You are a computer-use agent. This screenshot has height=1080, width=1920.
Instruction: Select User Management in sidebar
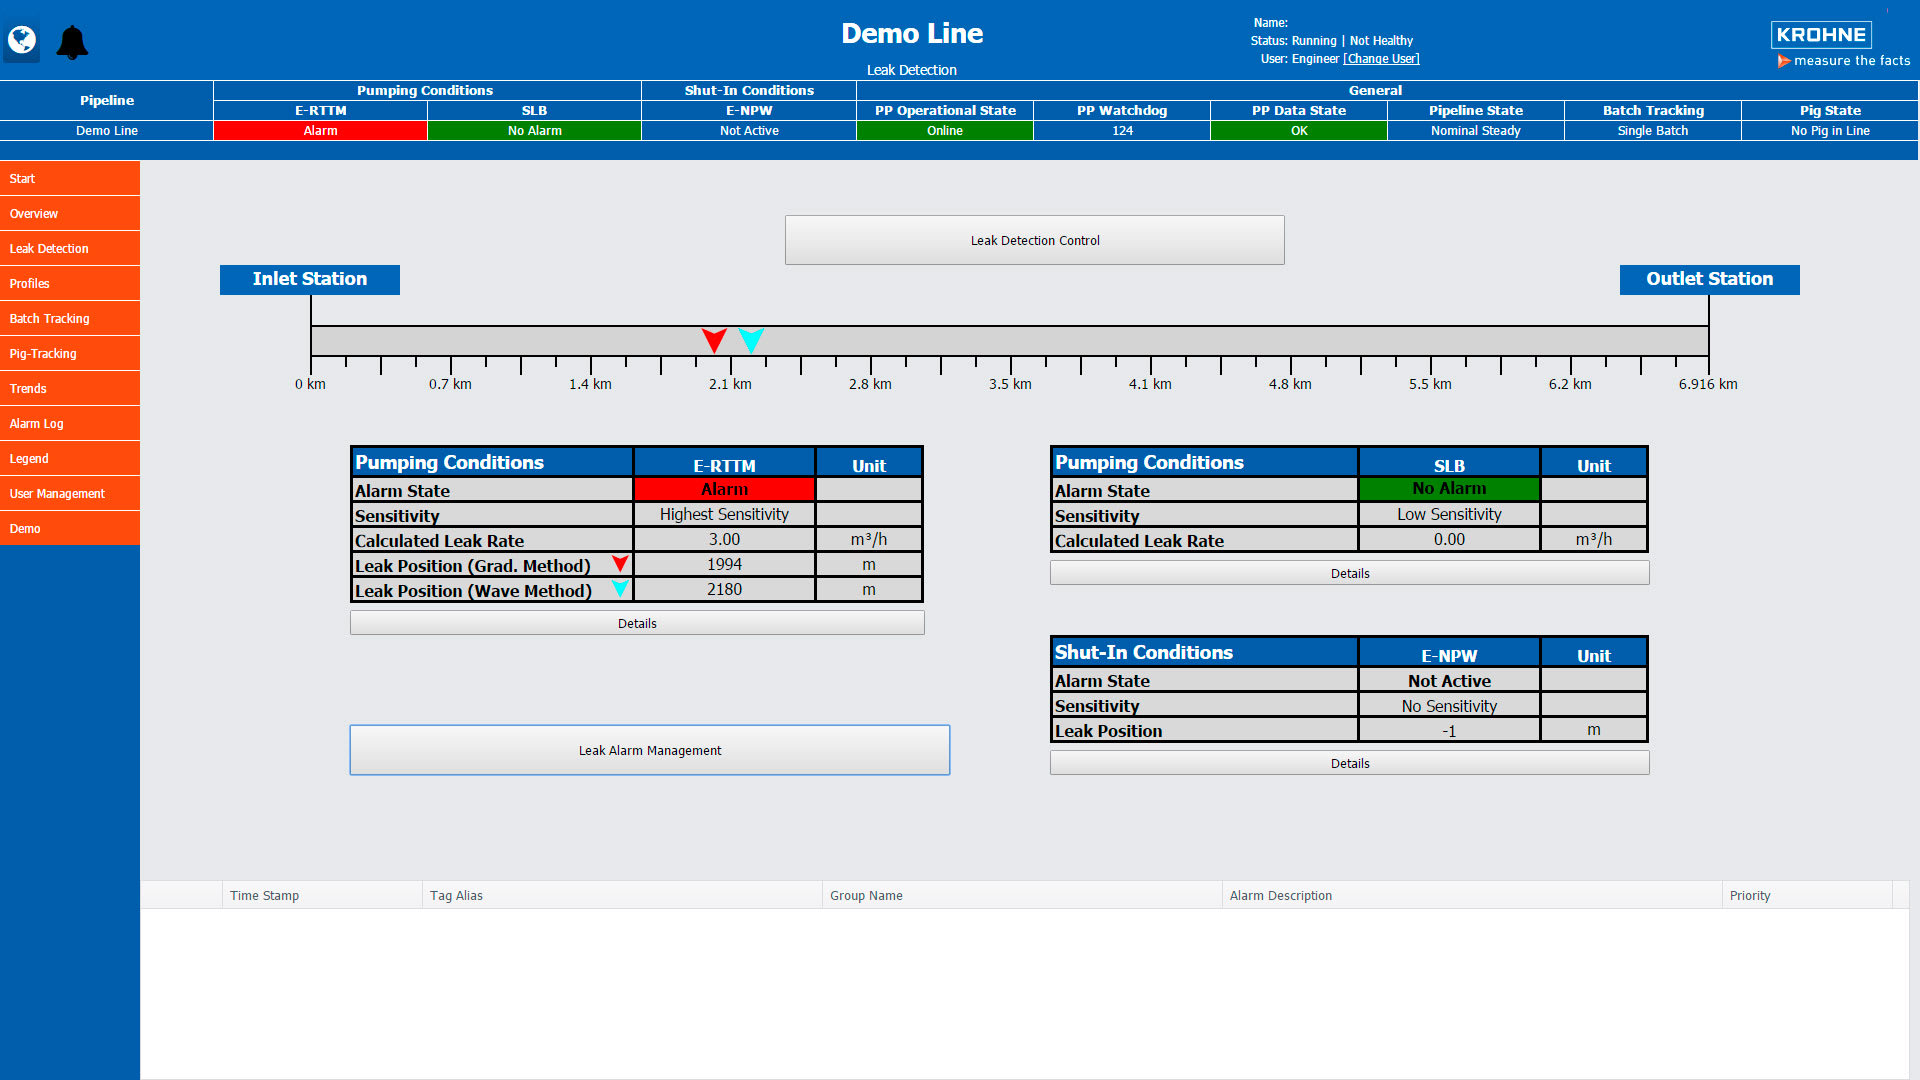point(70,493)
